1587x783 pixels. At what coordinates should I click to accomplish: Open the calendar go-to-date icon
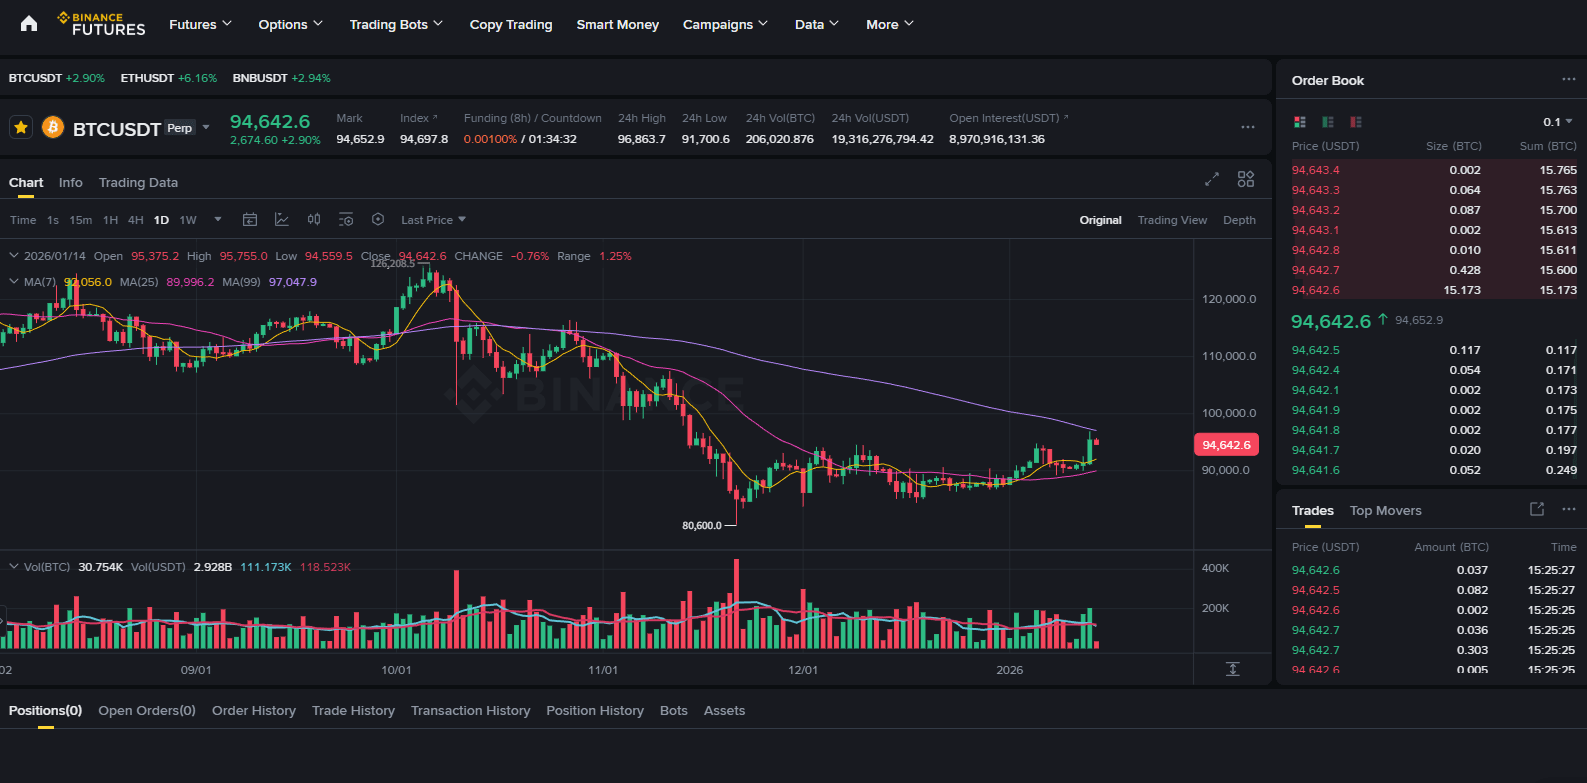[x=250, y=220]
